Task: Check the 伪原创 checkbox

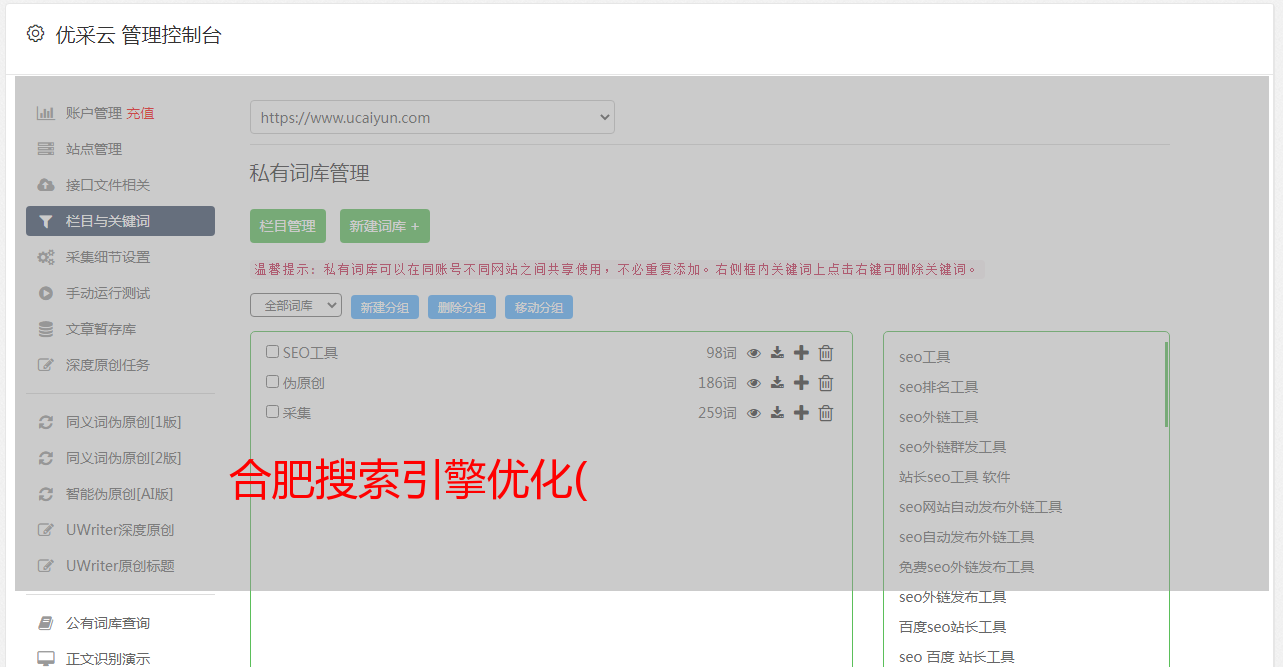Action: (272, 382)
